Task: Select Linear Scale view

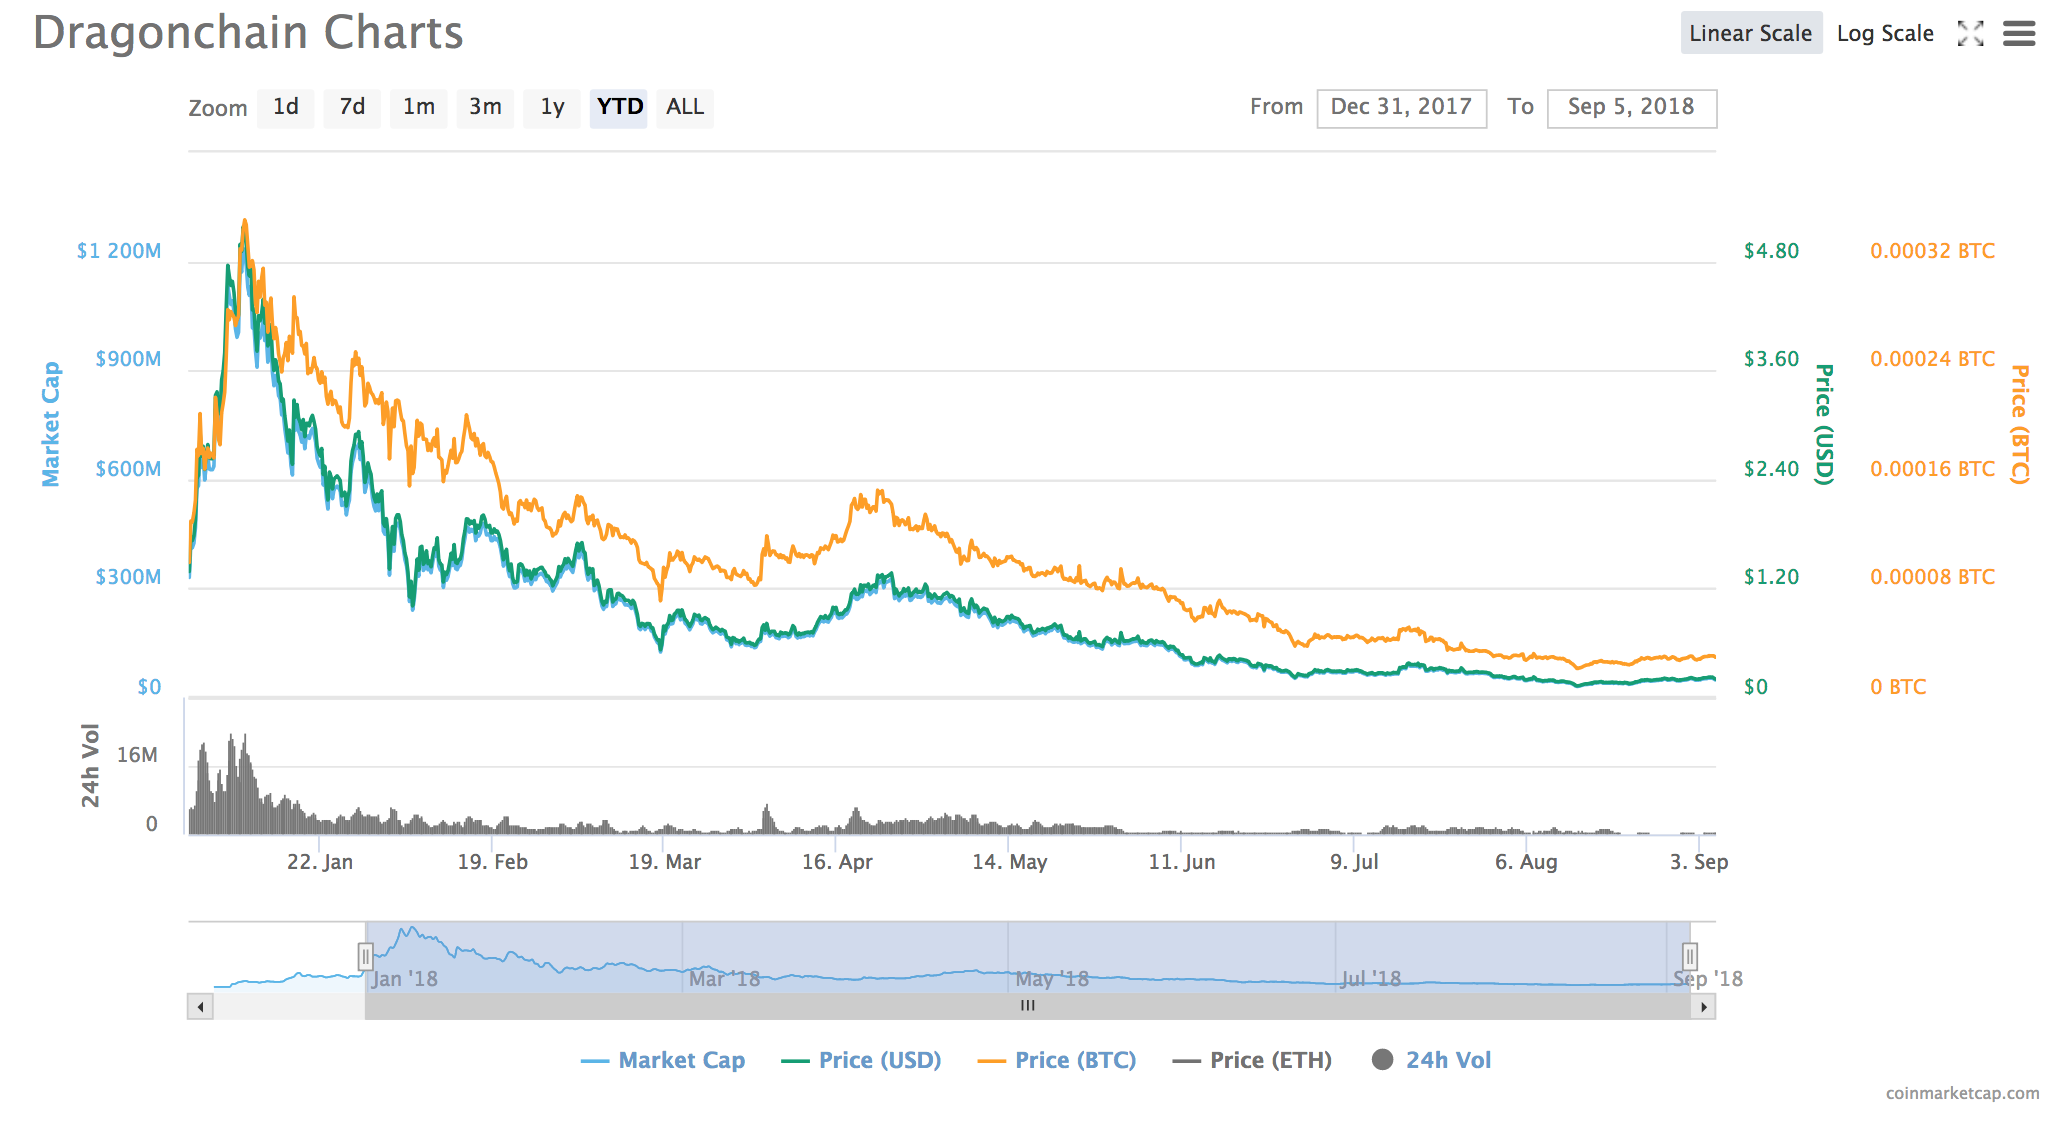Action: click(x=1751, y=33)
